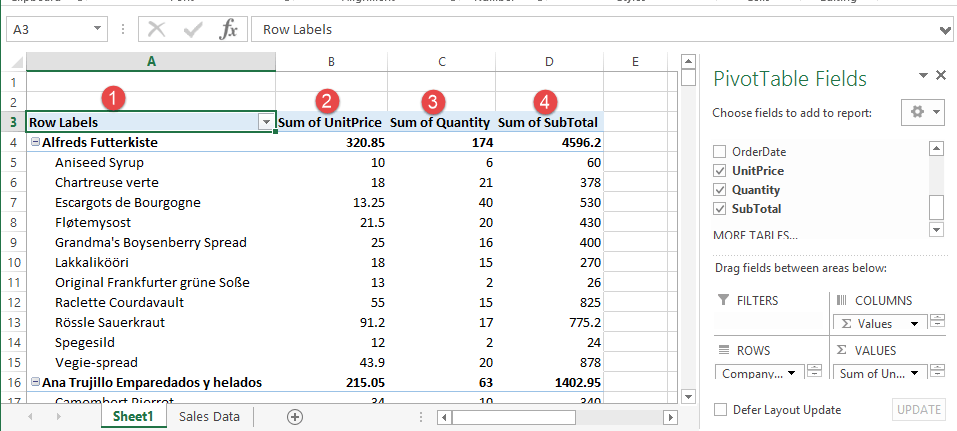Open the Values dropdown in COLUMNS area
957x431 pixels.
click(x=912, y=323)
